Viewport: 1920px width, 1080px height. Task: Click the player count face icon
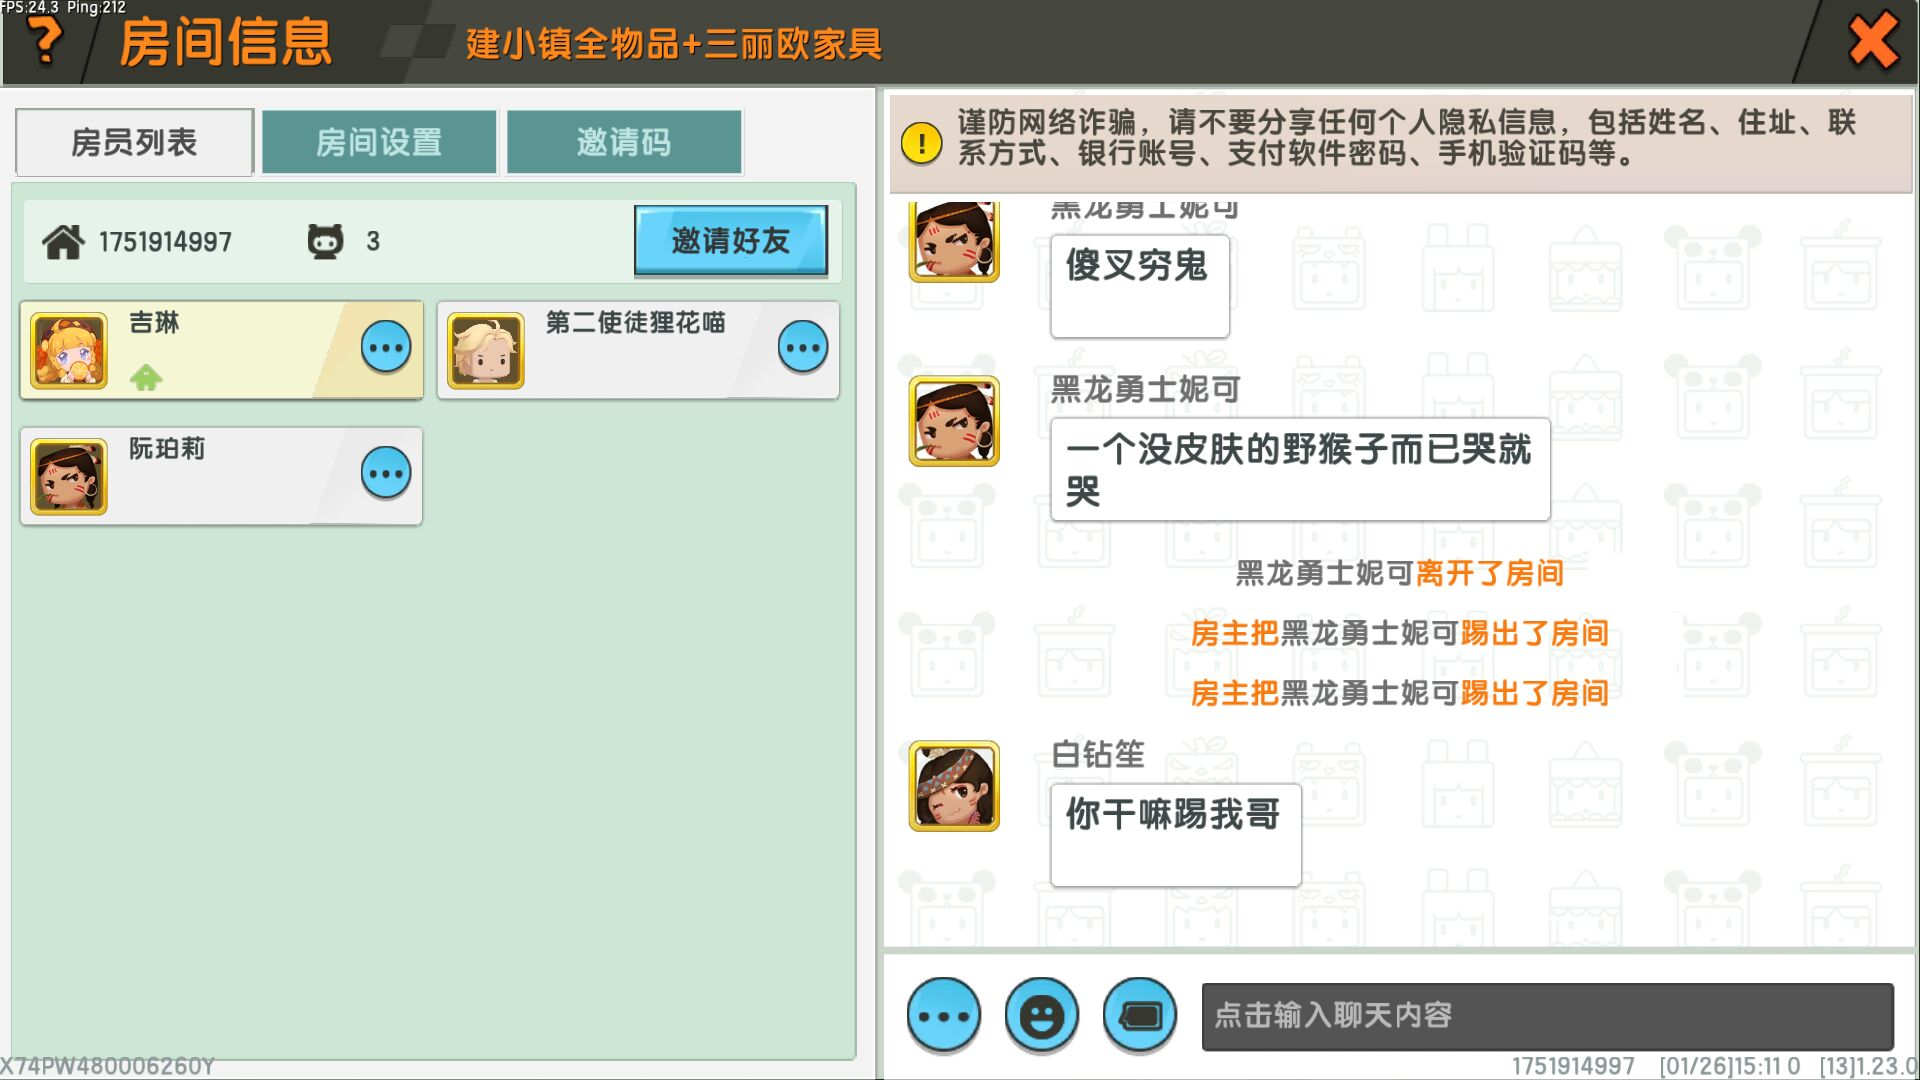pyautogui.click(x=325, y=242)
